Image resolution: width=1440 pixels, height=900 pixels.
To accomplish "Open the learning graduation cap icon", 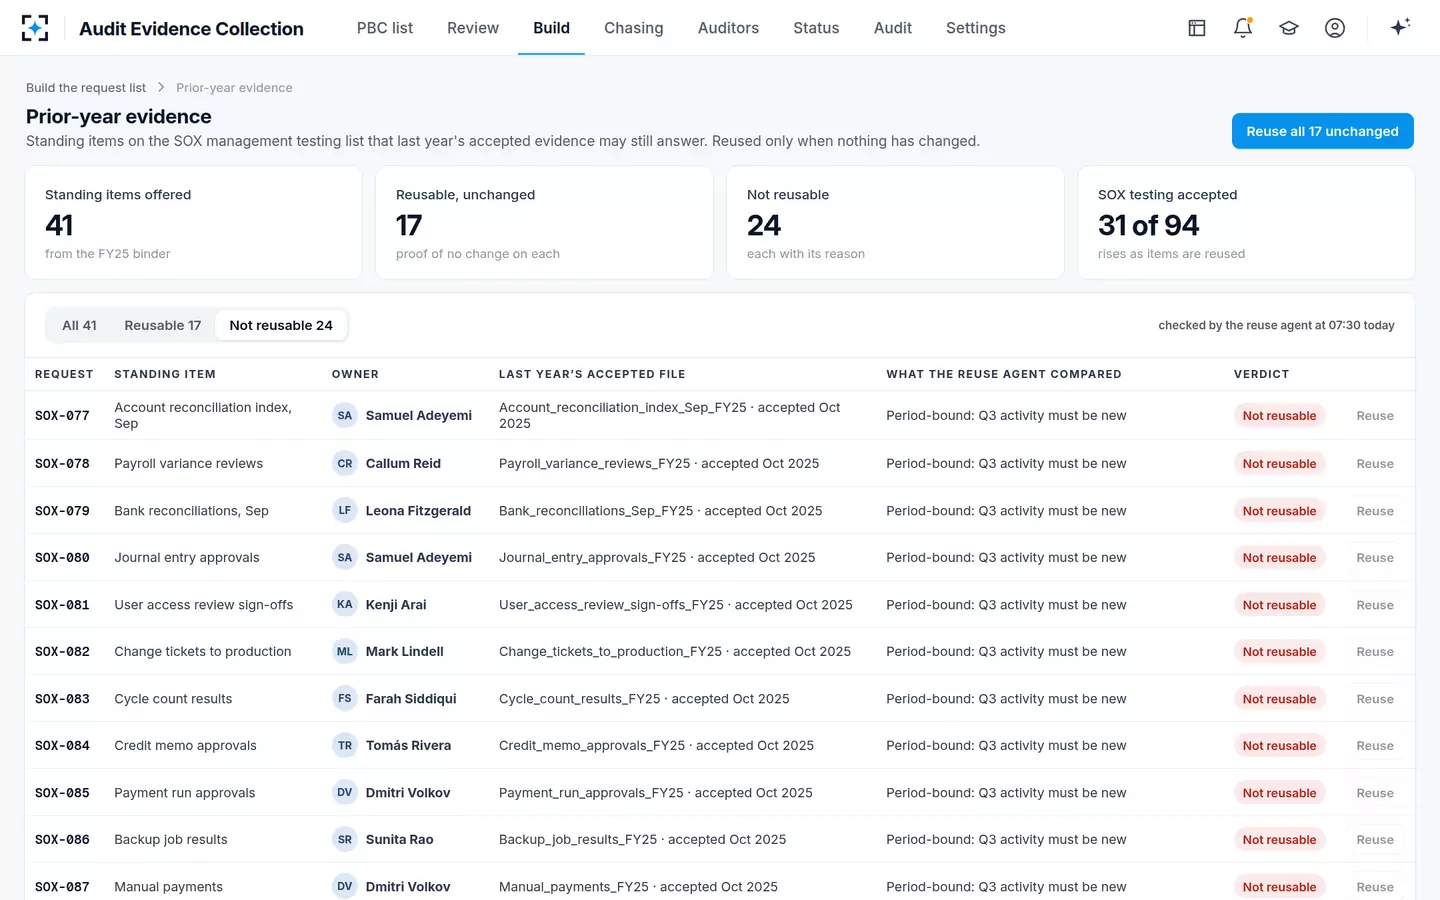I will point(1289,28).
